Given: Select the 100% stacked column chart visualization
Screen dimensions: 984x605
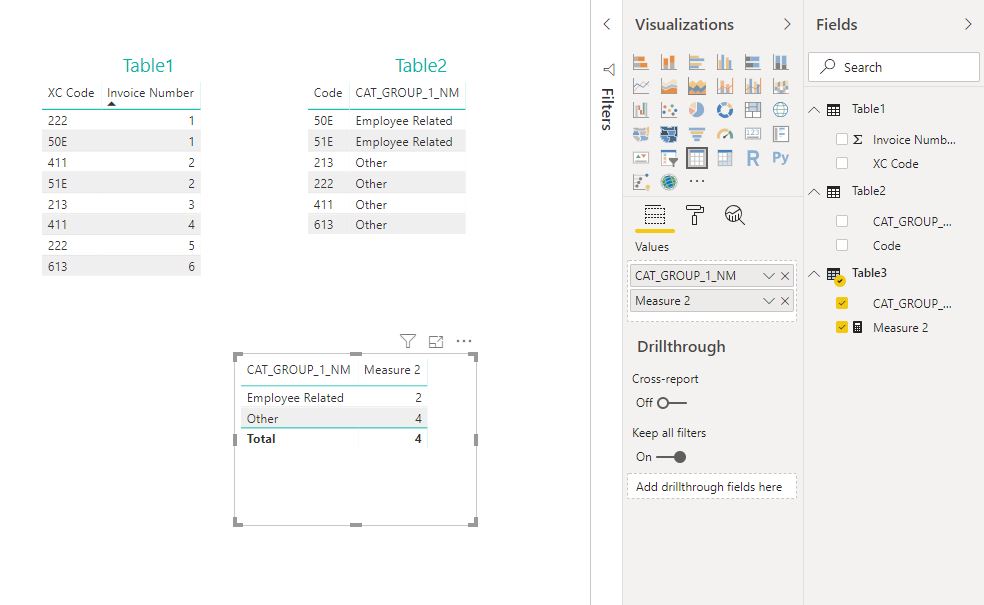Looking at the screenshot, I should click(781, 62).
